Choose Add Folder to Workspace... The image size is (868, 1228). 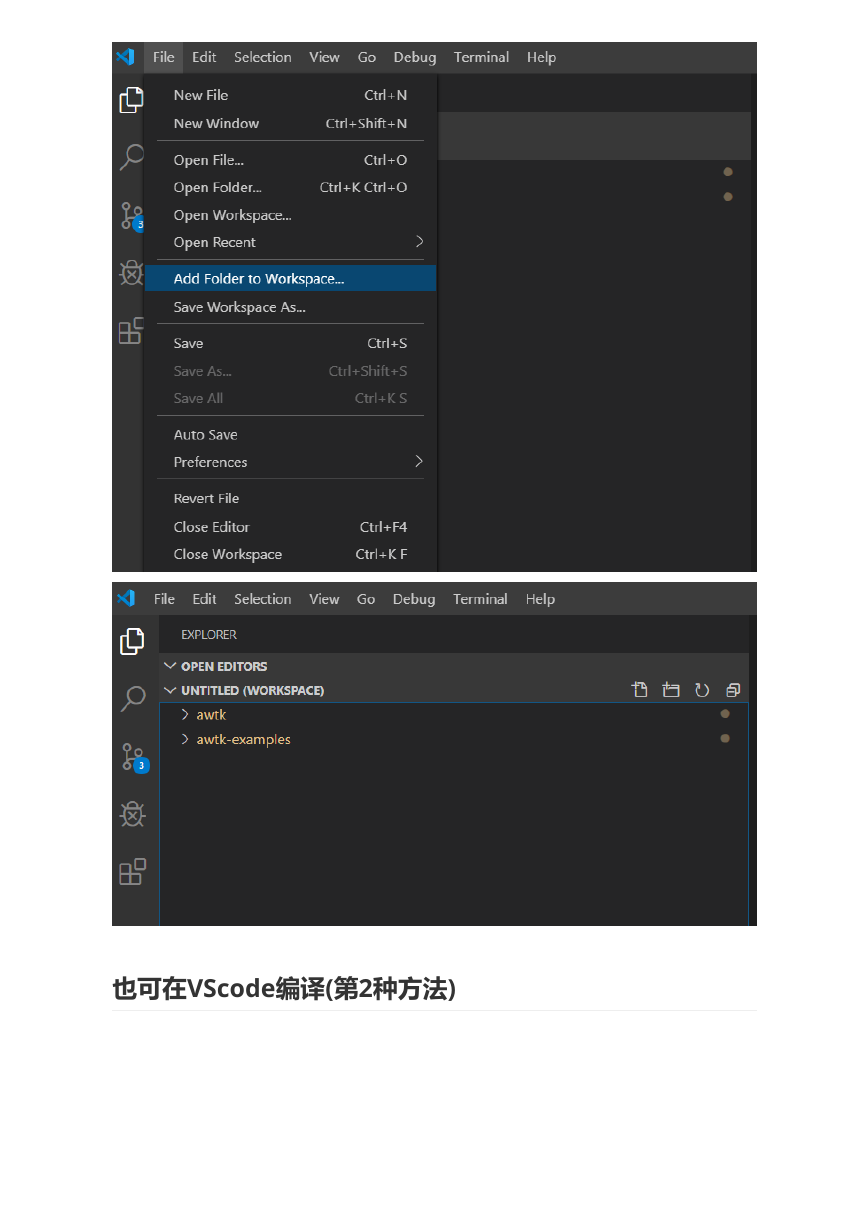[x=290, y=279]
